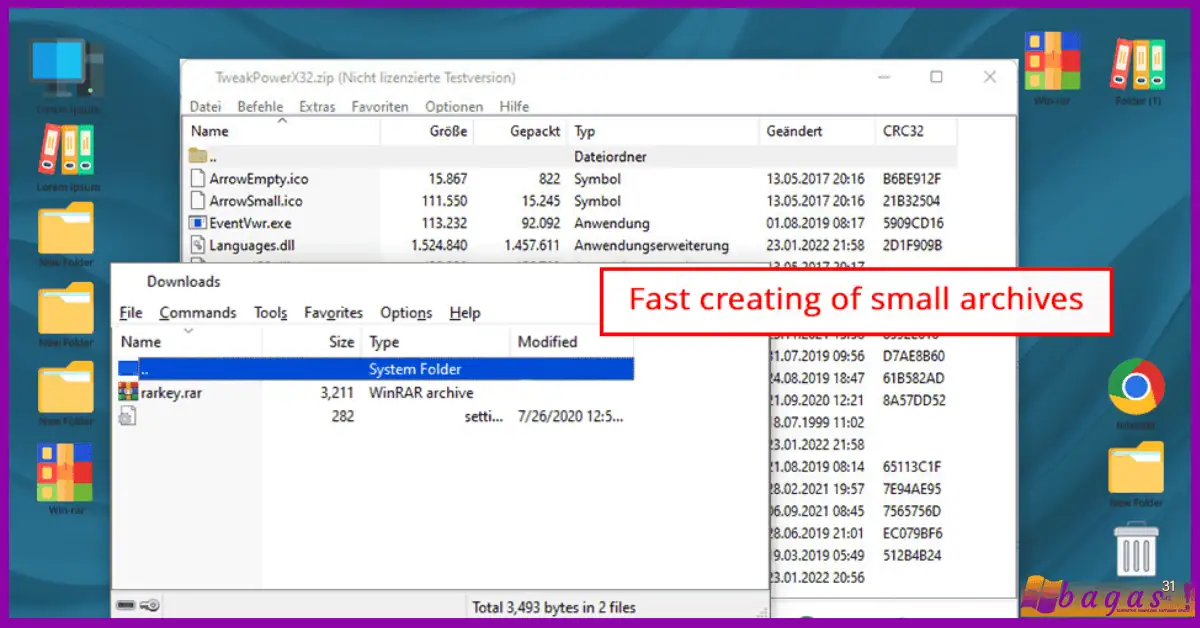Open the Recycle Bin

(1134, 550)
